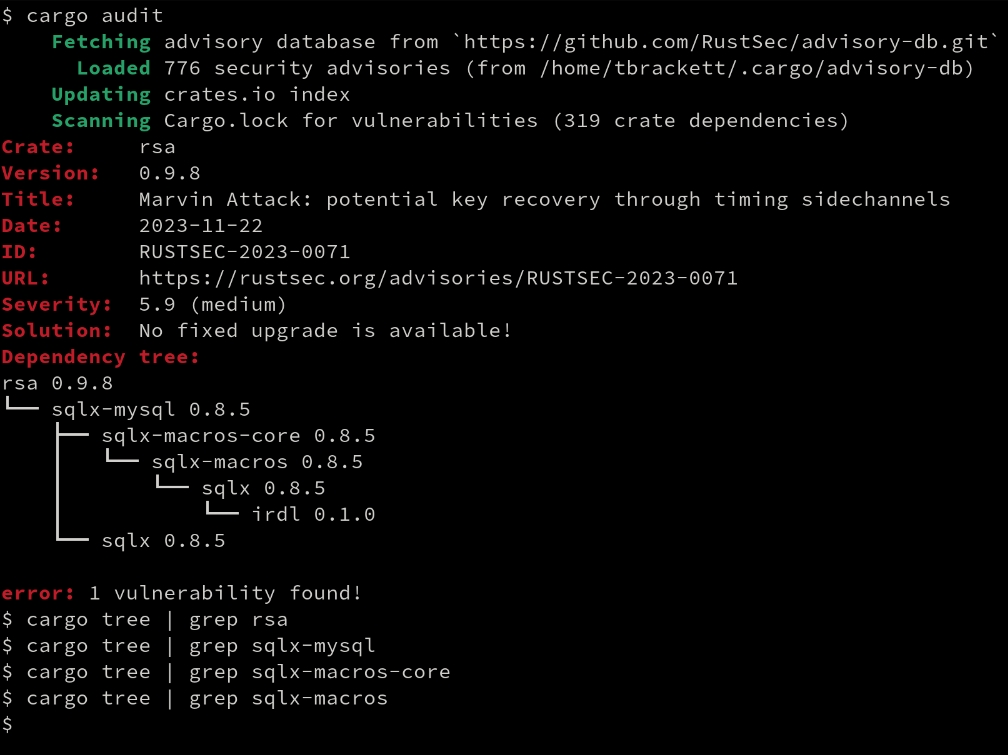Image resolution: width=1008 pixels, height=755 pixels.
Task: Select the sqlx-macros-core 0.8.5 tree entry
Action: coord(238,436)
